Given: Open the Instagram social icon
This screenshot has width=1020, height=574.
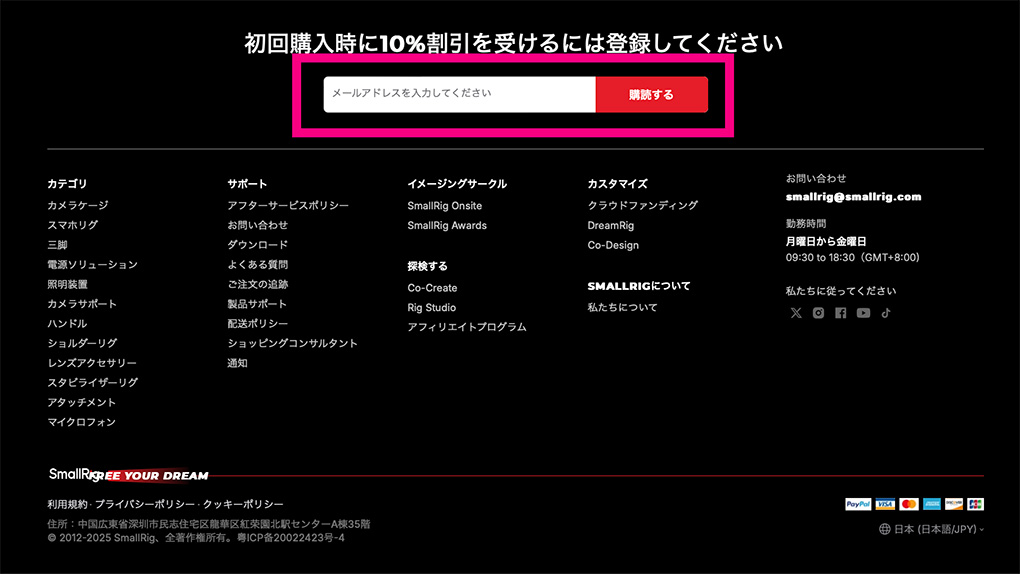Looking at the screenshot, I should (x=818, y=313).
